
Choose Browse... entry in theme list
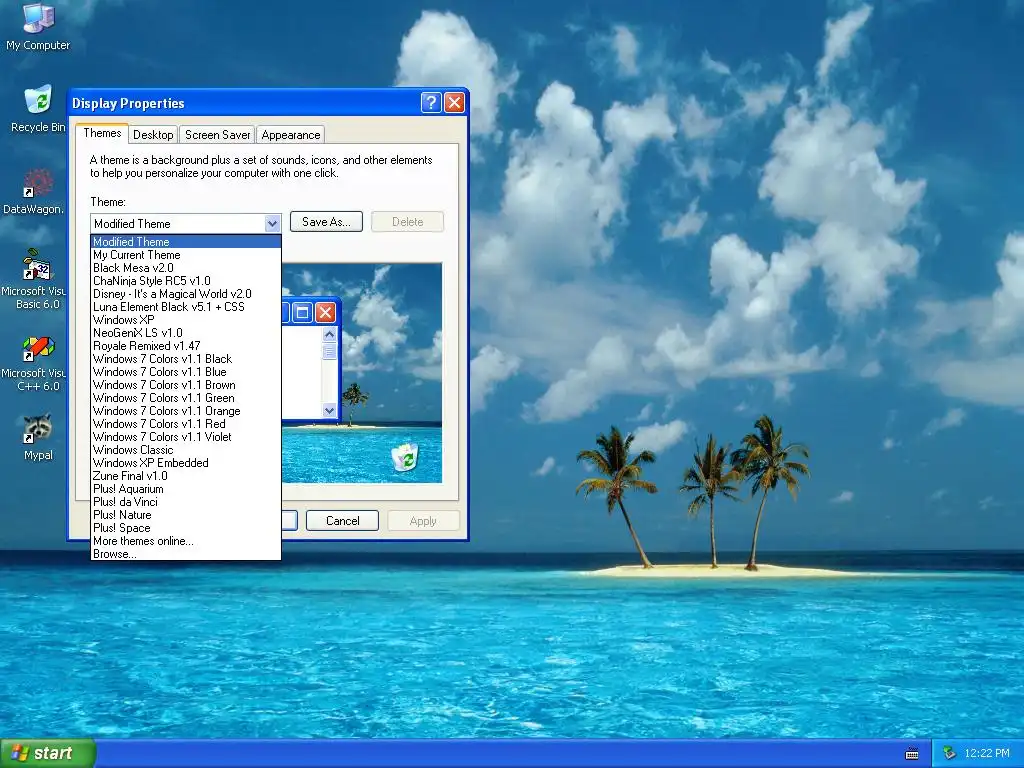point(185,554)
